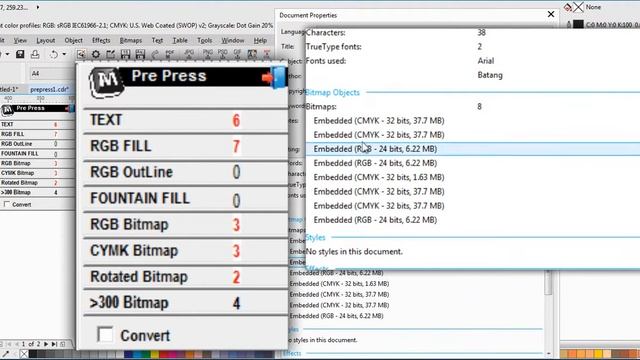Screen dimensions: 640x360
Task: Switch to the prepress1.cdr document tab
Action: point(49,89)
